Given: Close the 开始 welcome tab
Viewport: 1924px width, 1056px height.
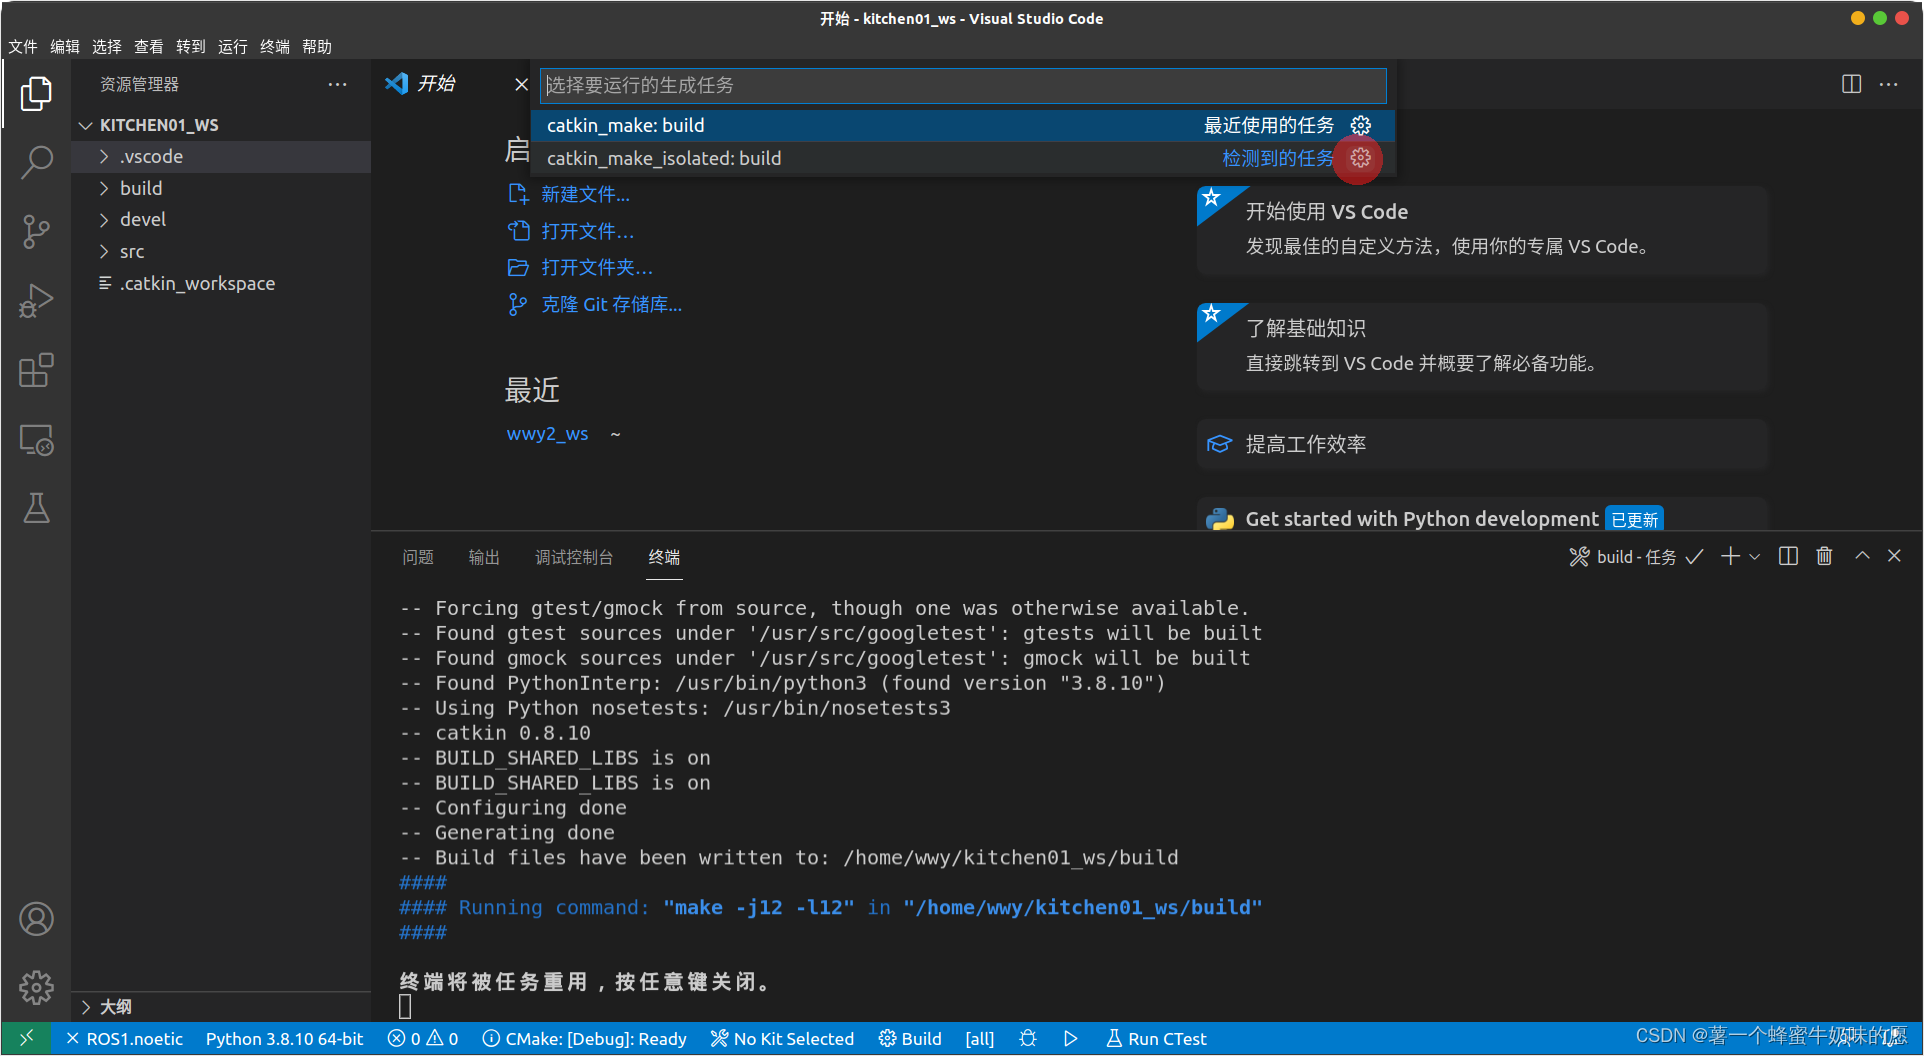Looking at the screenshot, I should point(521,84).
